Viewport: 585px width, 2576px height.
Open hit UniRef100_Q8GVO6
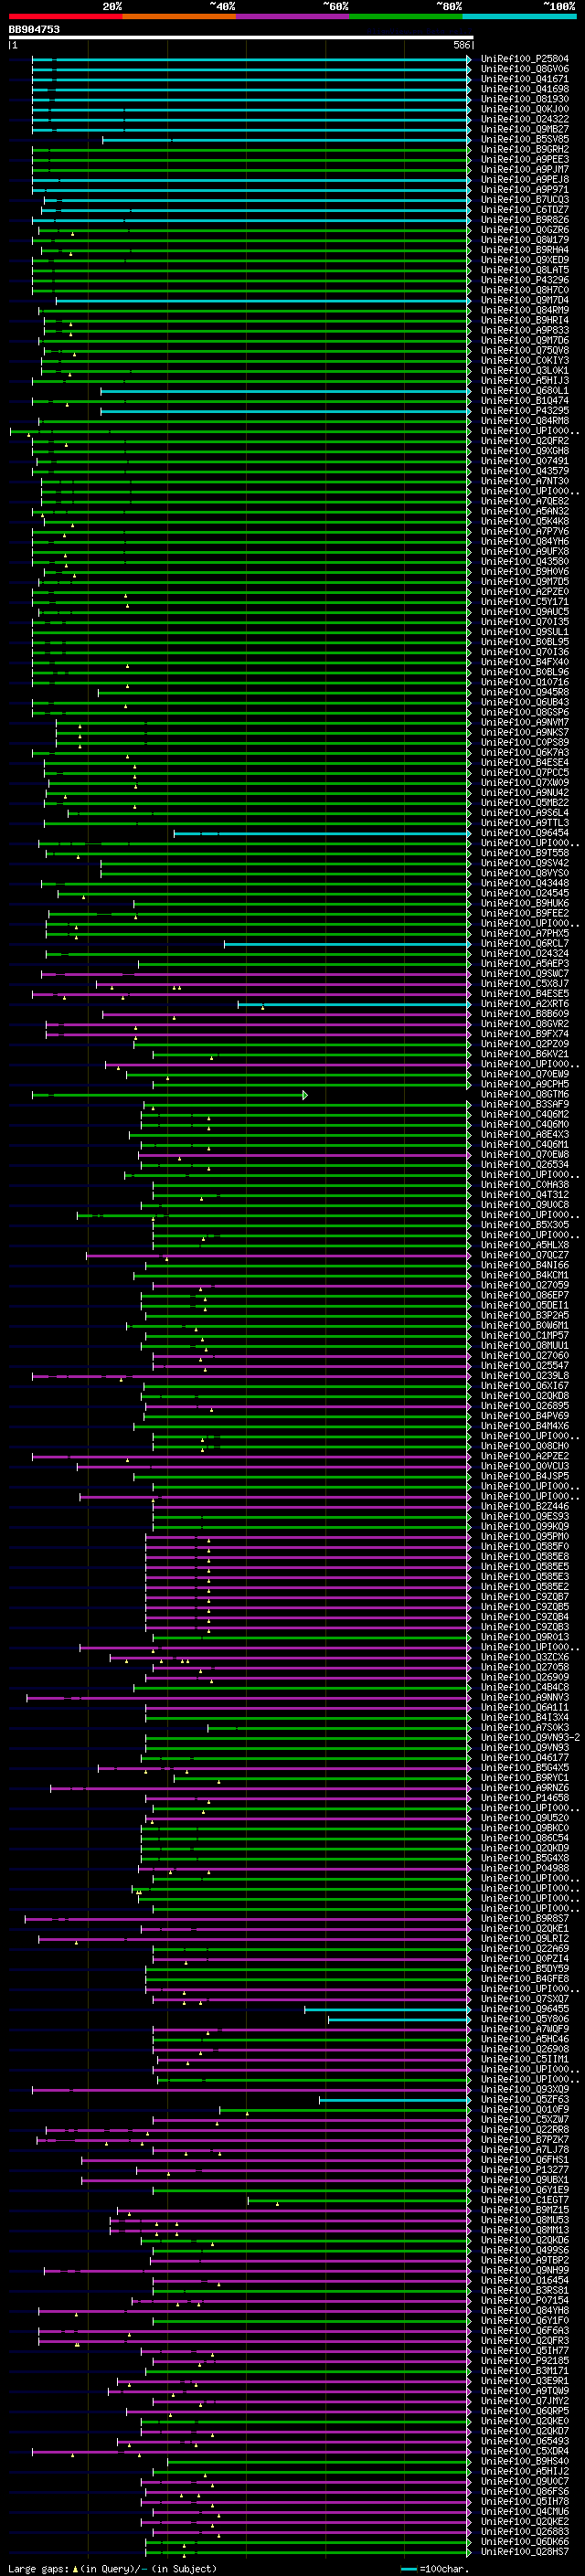[524, 69]
